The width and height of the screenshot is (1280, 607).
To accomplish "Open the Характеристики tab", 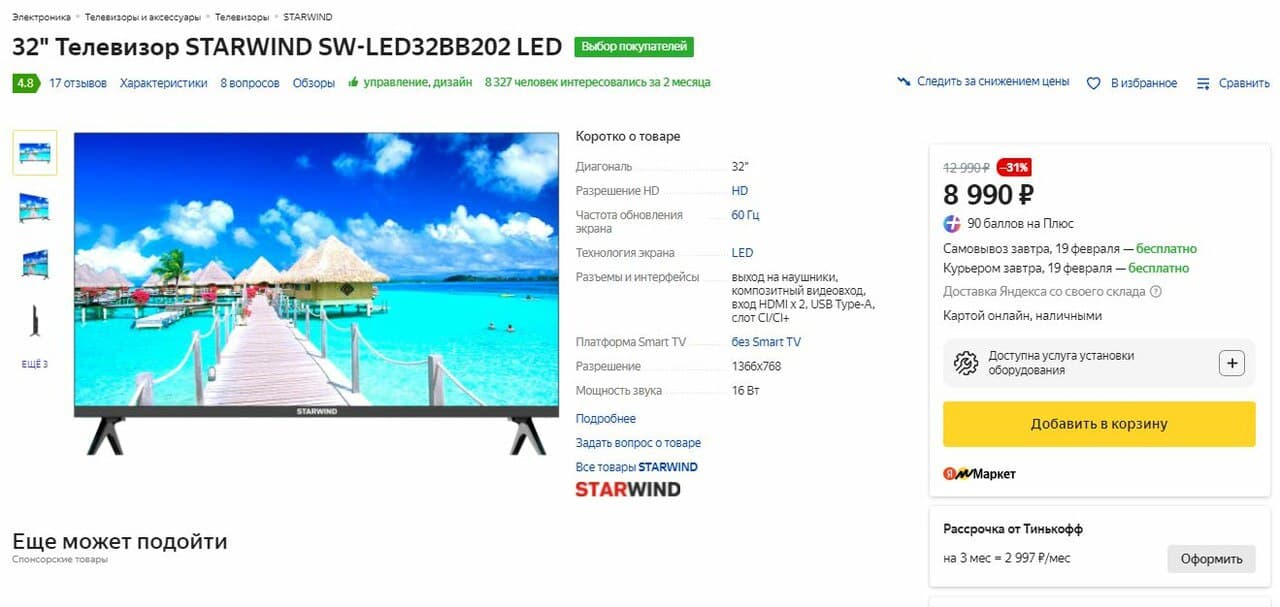I will 164,83.
